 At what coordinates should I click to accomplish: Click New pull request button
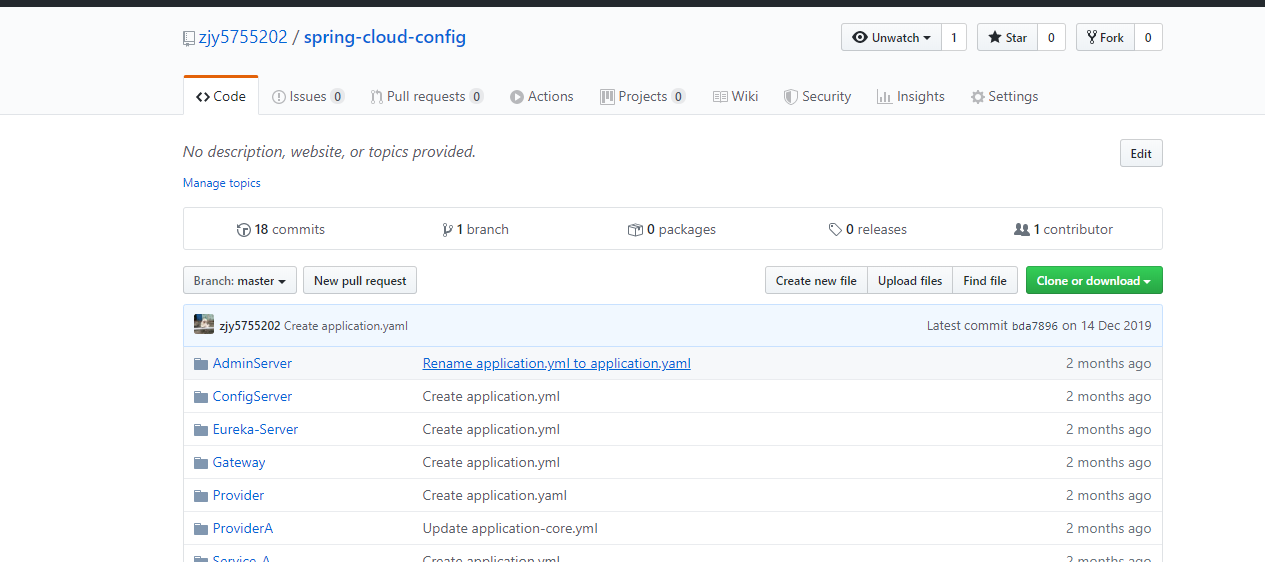tap(360, 281)
